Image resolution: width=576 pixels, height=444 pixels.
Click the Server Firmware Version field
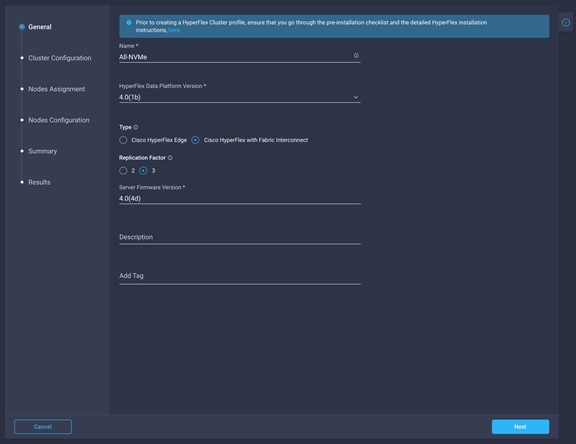click(240, 199)
